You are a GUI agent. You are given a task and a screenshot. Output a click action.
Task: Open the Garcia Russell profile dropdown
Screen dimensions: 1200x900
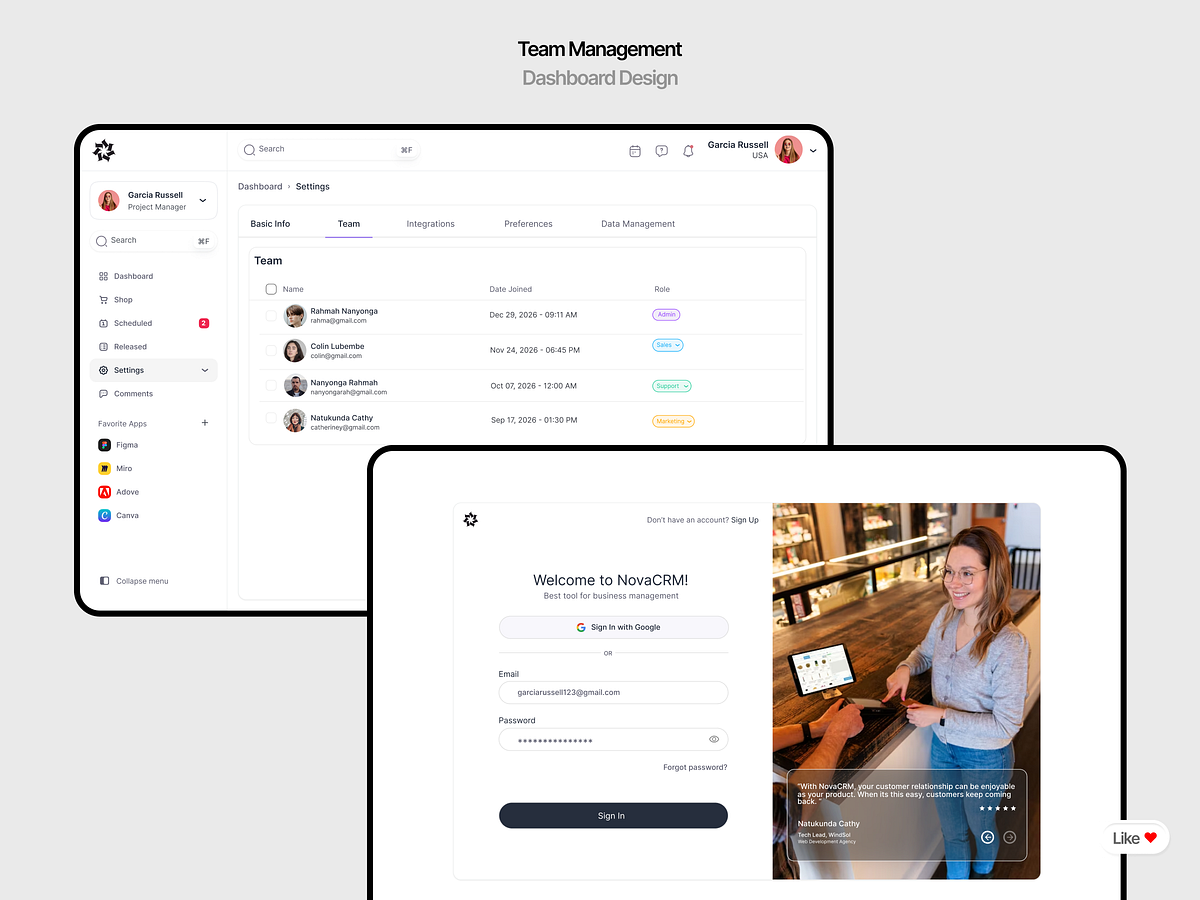click(812, 150)
